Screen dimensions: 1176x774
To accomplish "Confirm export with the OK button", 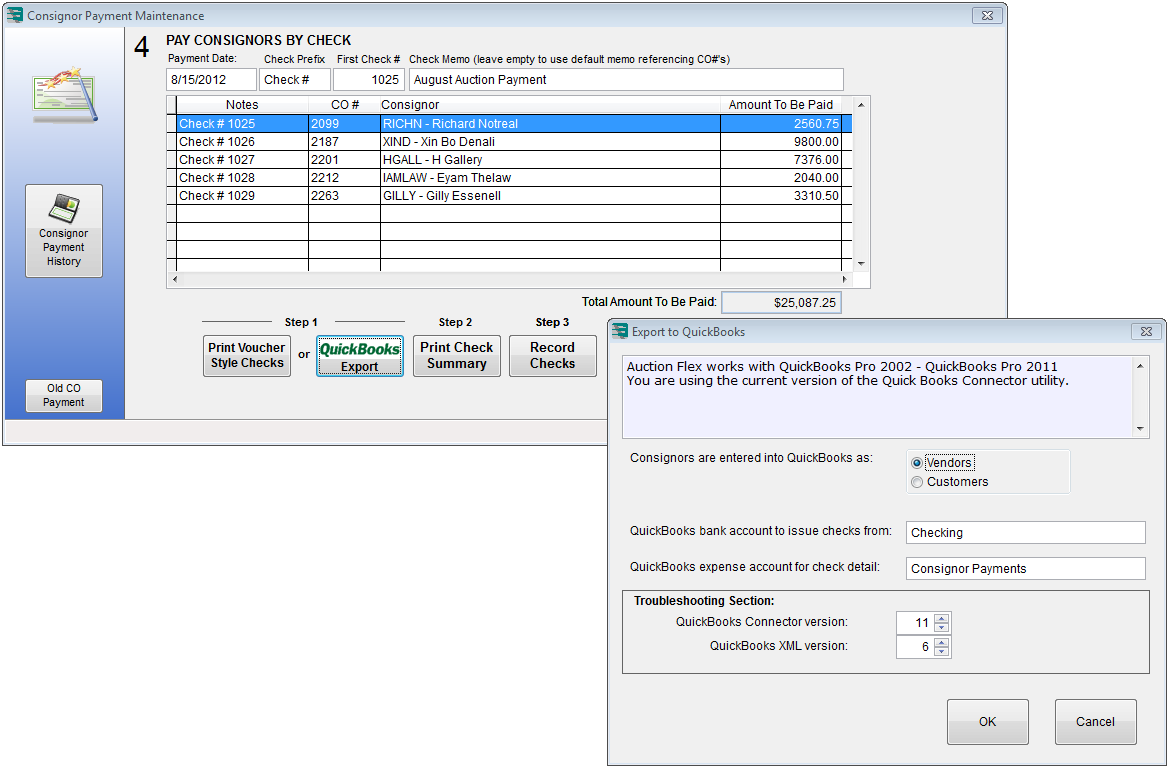I will [987, 722].
